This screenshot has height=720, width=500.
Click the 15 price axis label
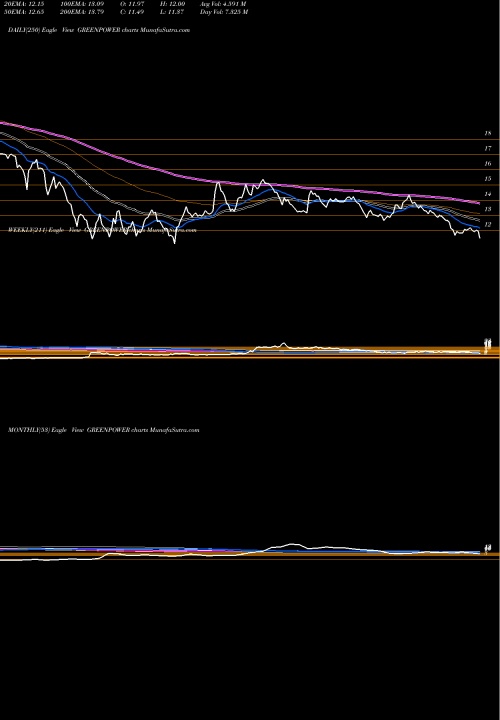coord(488,179)
